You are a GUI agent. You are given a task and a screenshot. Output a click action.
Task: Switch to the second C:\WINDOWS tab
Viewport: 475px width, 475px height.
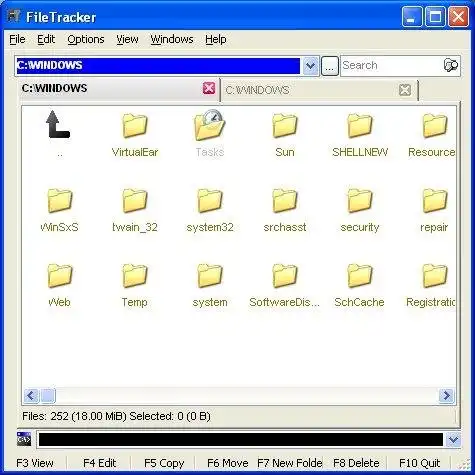(319, 90)
